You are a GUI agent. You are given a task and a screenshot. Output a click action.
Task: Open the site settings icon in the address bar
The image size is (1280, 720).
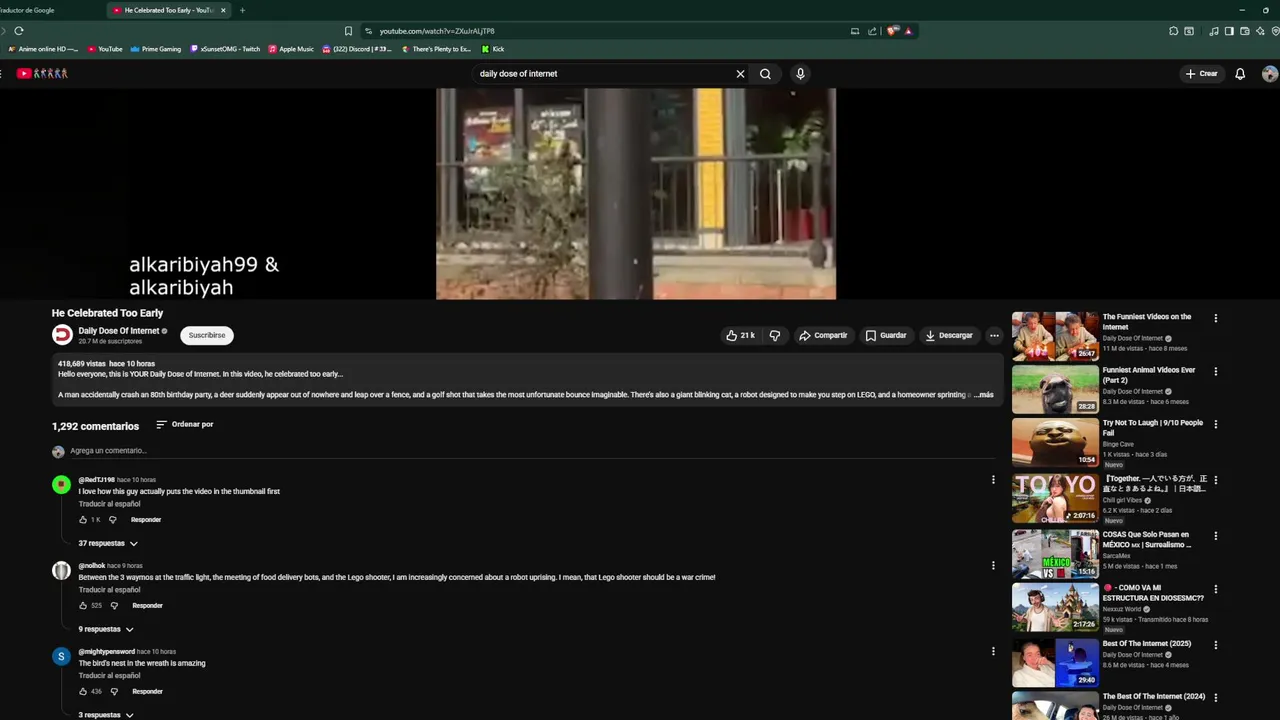pyautogui.click(x=368, y=31)
